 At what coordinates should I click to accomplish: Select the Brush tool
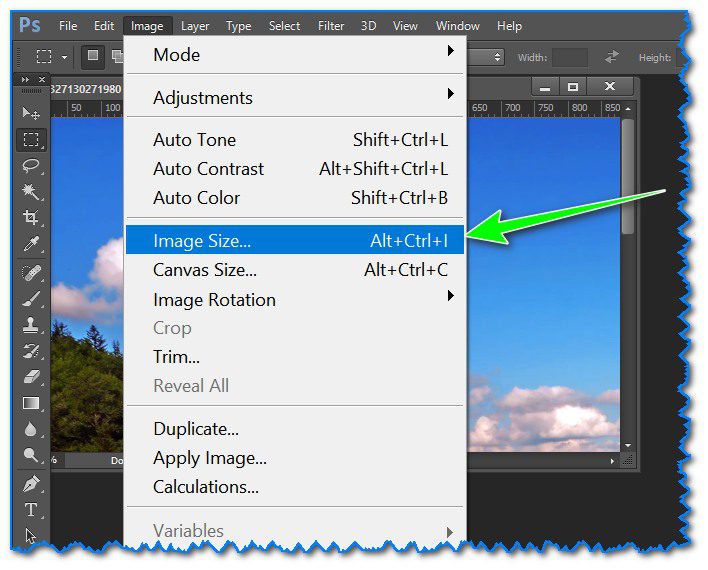tap(31, 298)
